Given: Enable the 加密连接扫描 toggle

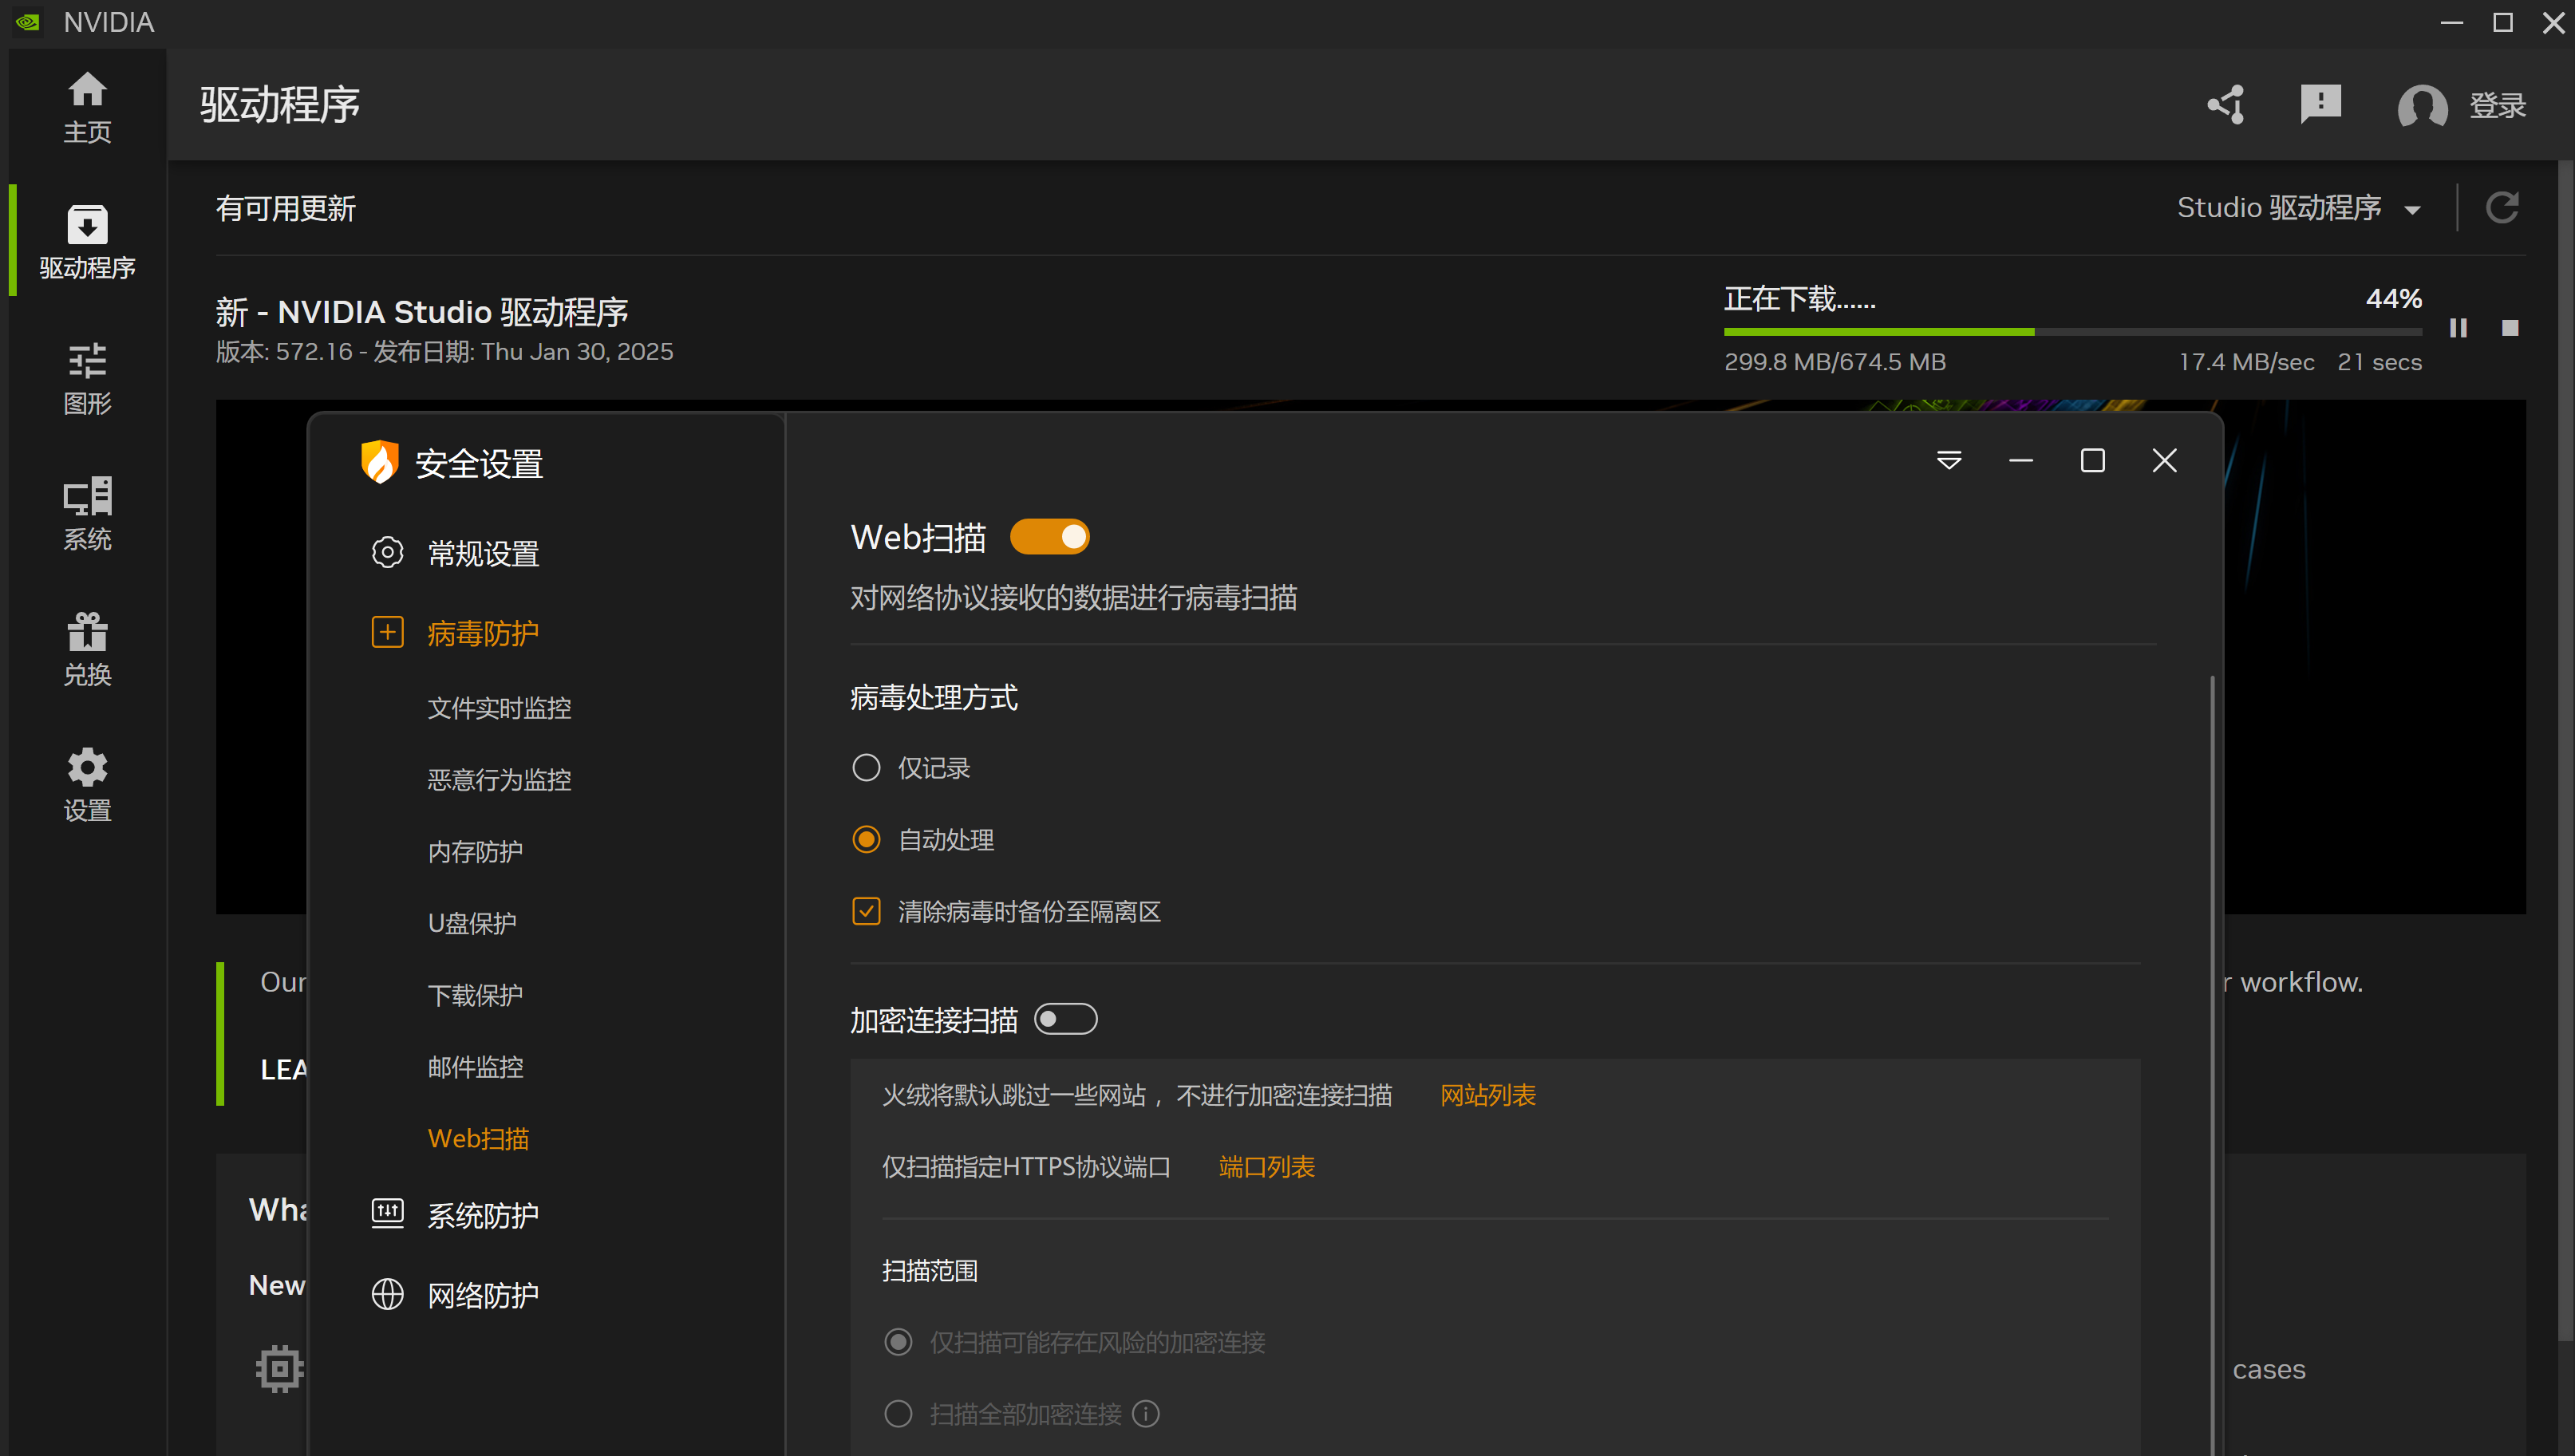Looking at the screenshot, I should coord(1066,1018).
